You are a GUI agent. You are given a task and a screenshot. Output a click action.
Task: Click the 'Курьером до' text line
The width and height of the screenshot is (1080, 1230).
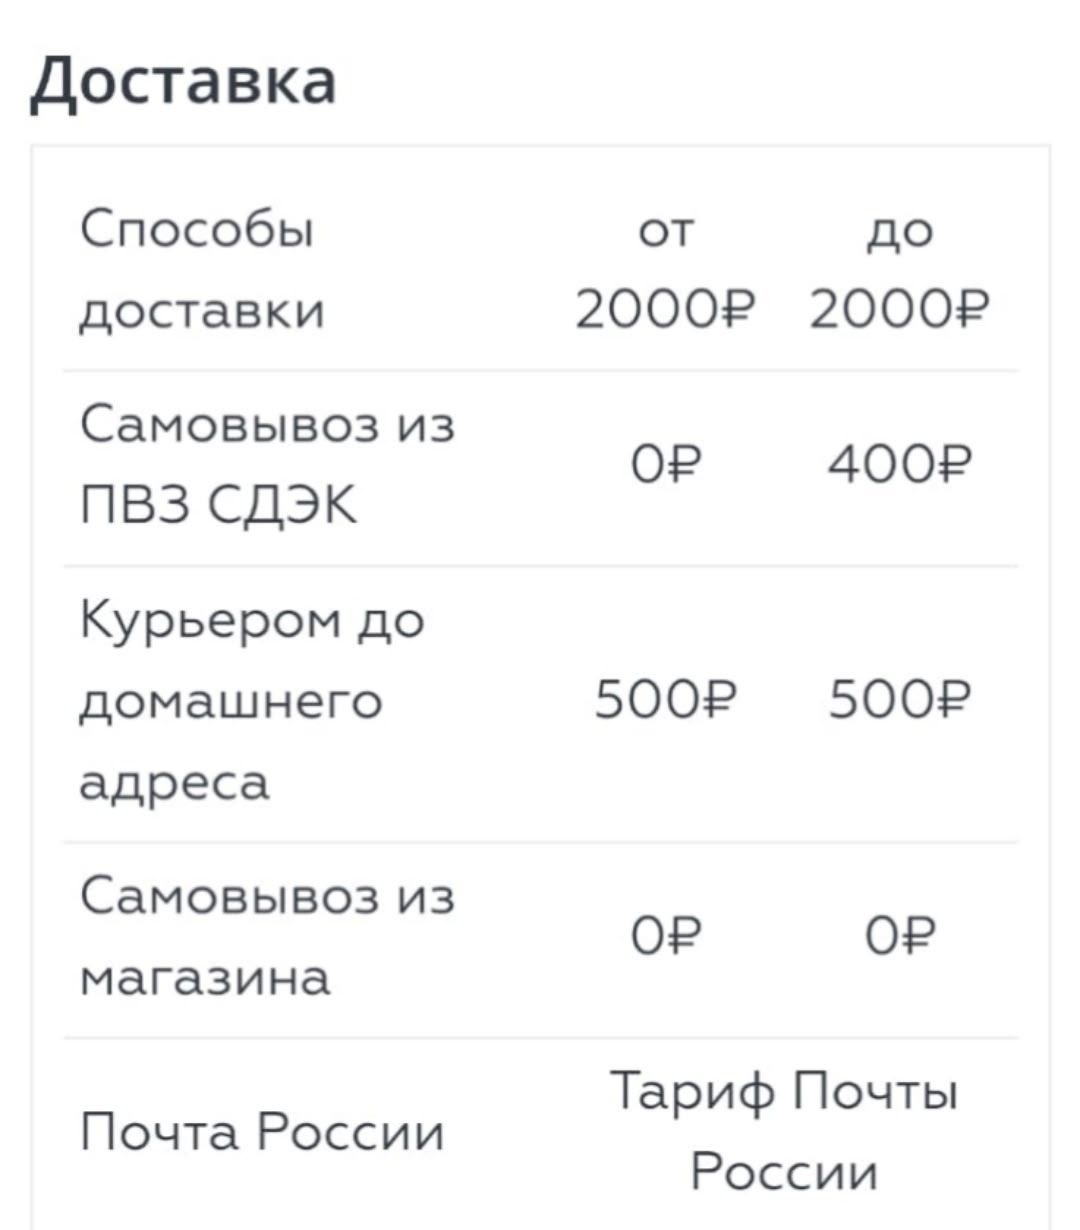(252, 622)
